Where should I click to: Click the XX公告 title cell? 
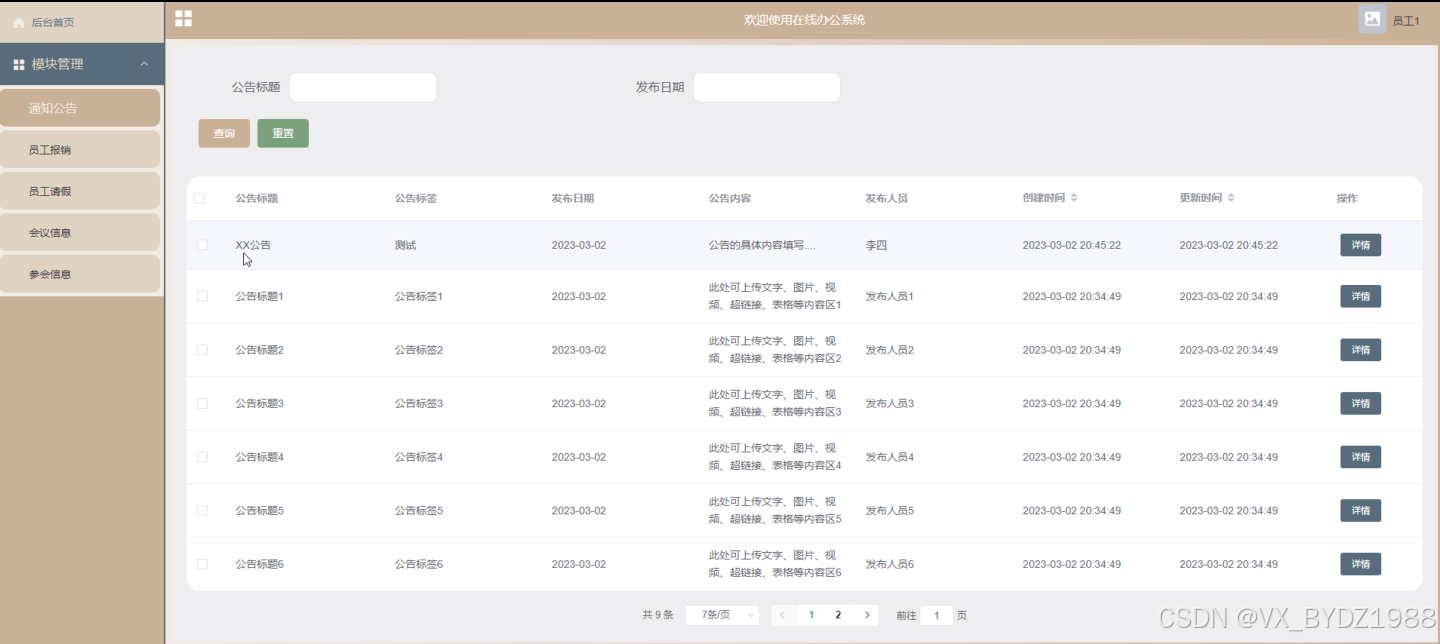click(253, 245)
